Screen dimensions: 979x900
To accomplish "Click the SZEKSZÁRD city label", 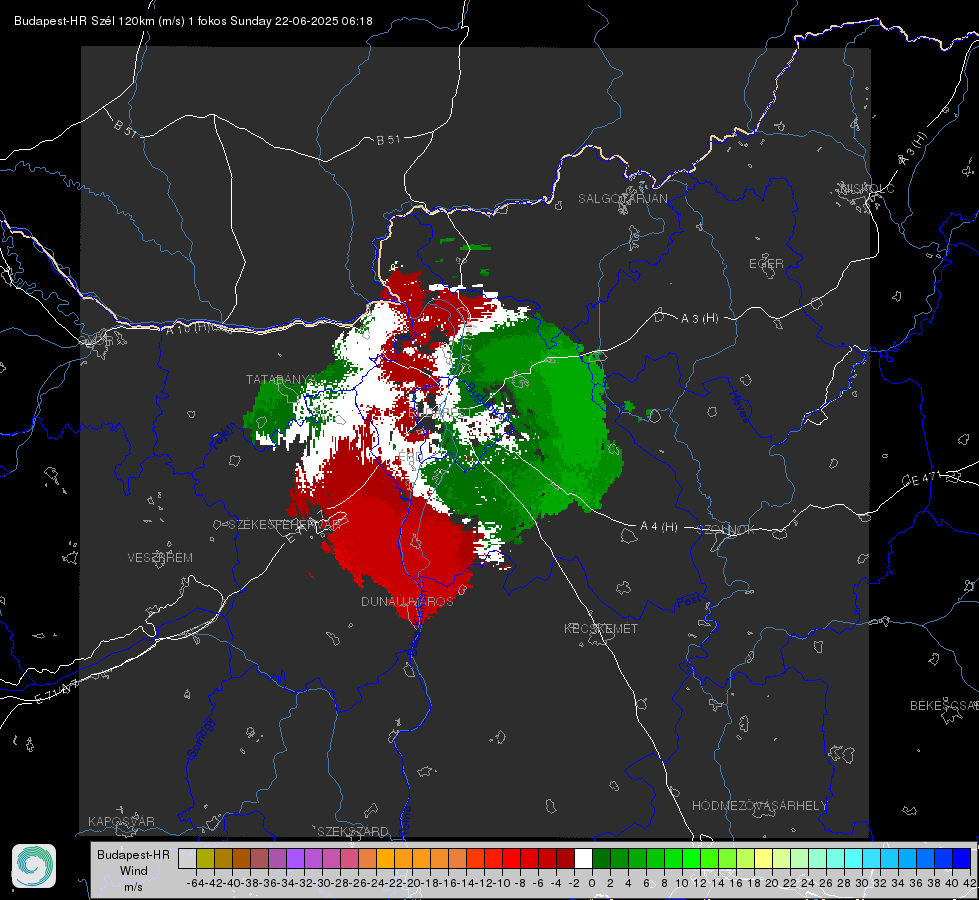I will click(x=353, y=831).
